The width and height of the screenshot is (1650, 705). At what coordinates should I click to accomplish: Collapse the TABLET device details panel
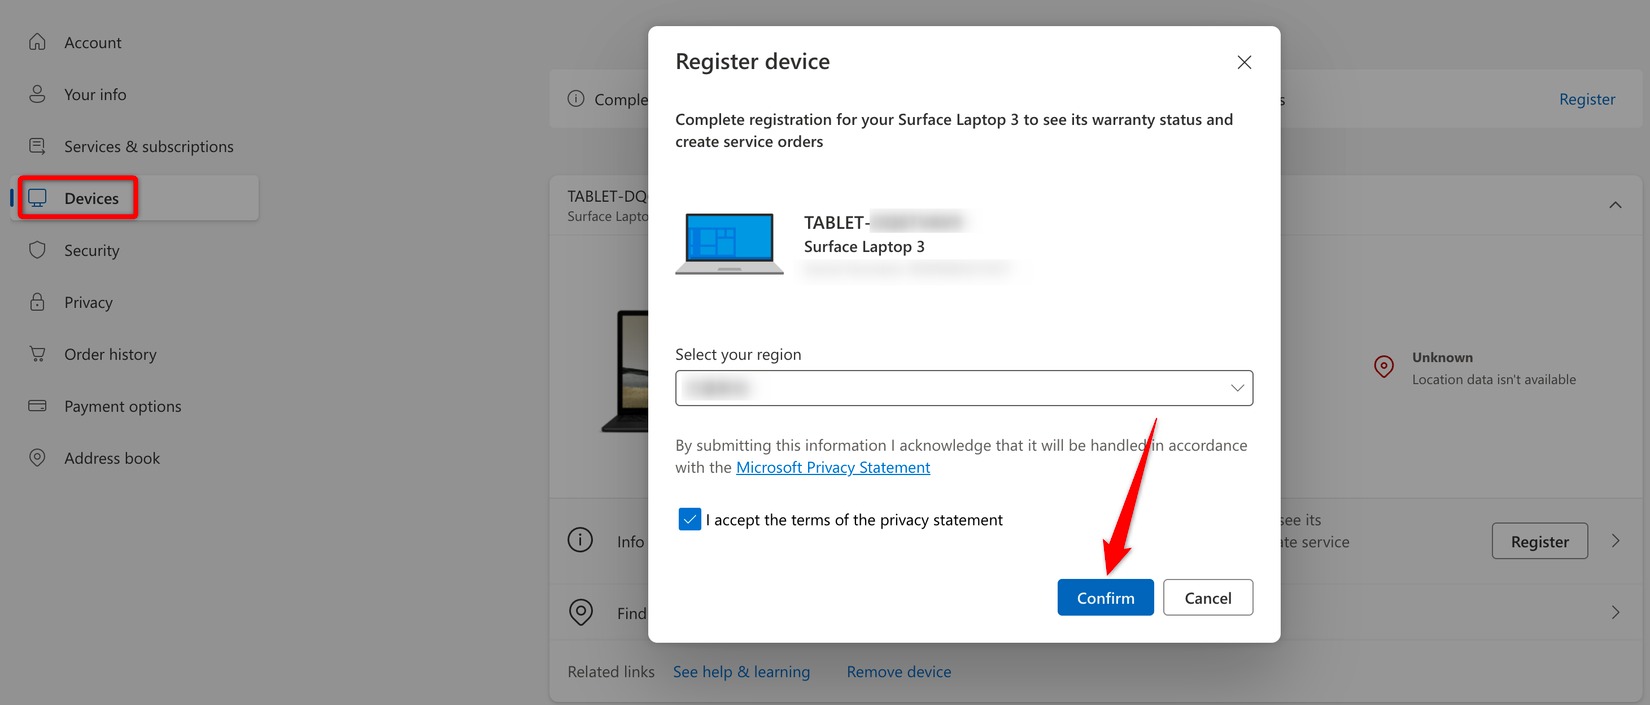coord(1615,204)
